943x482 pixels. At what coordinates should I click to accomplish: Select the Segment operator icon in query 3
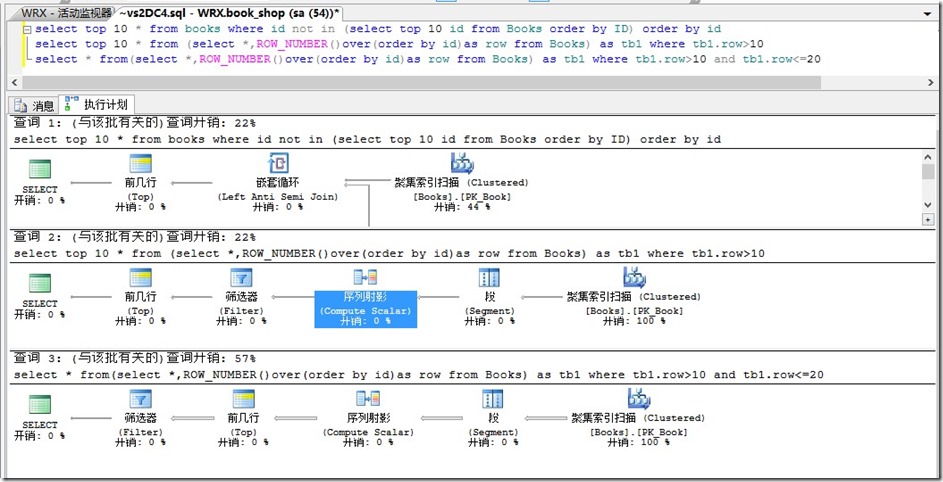(x=493, y=399)
